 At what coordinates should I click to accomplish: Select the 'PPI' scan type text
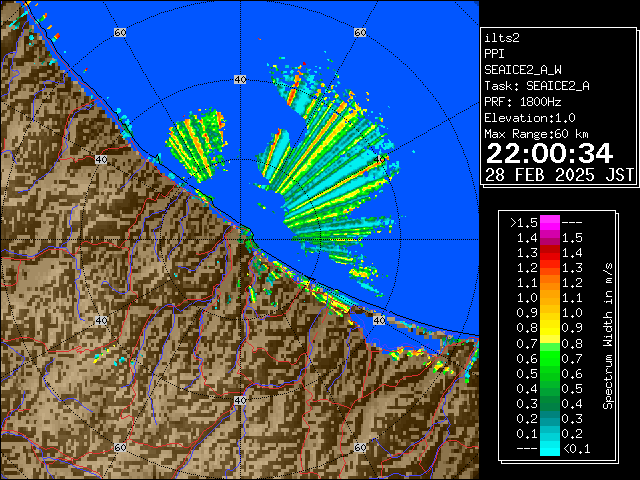tap(494, 54)
